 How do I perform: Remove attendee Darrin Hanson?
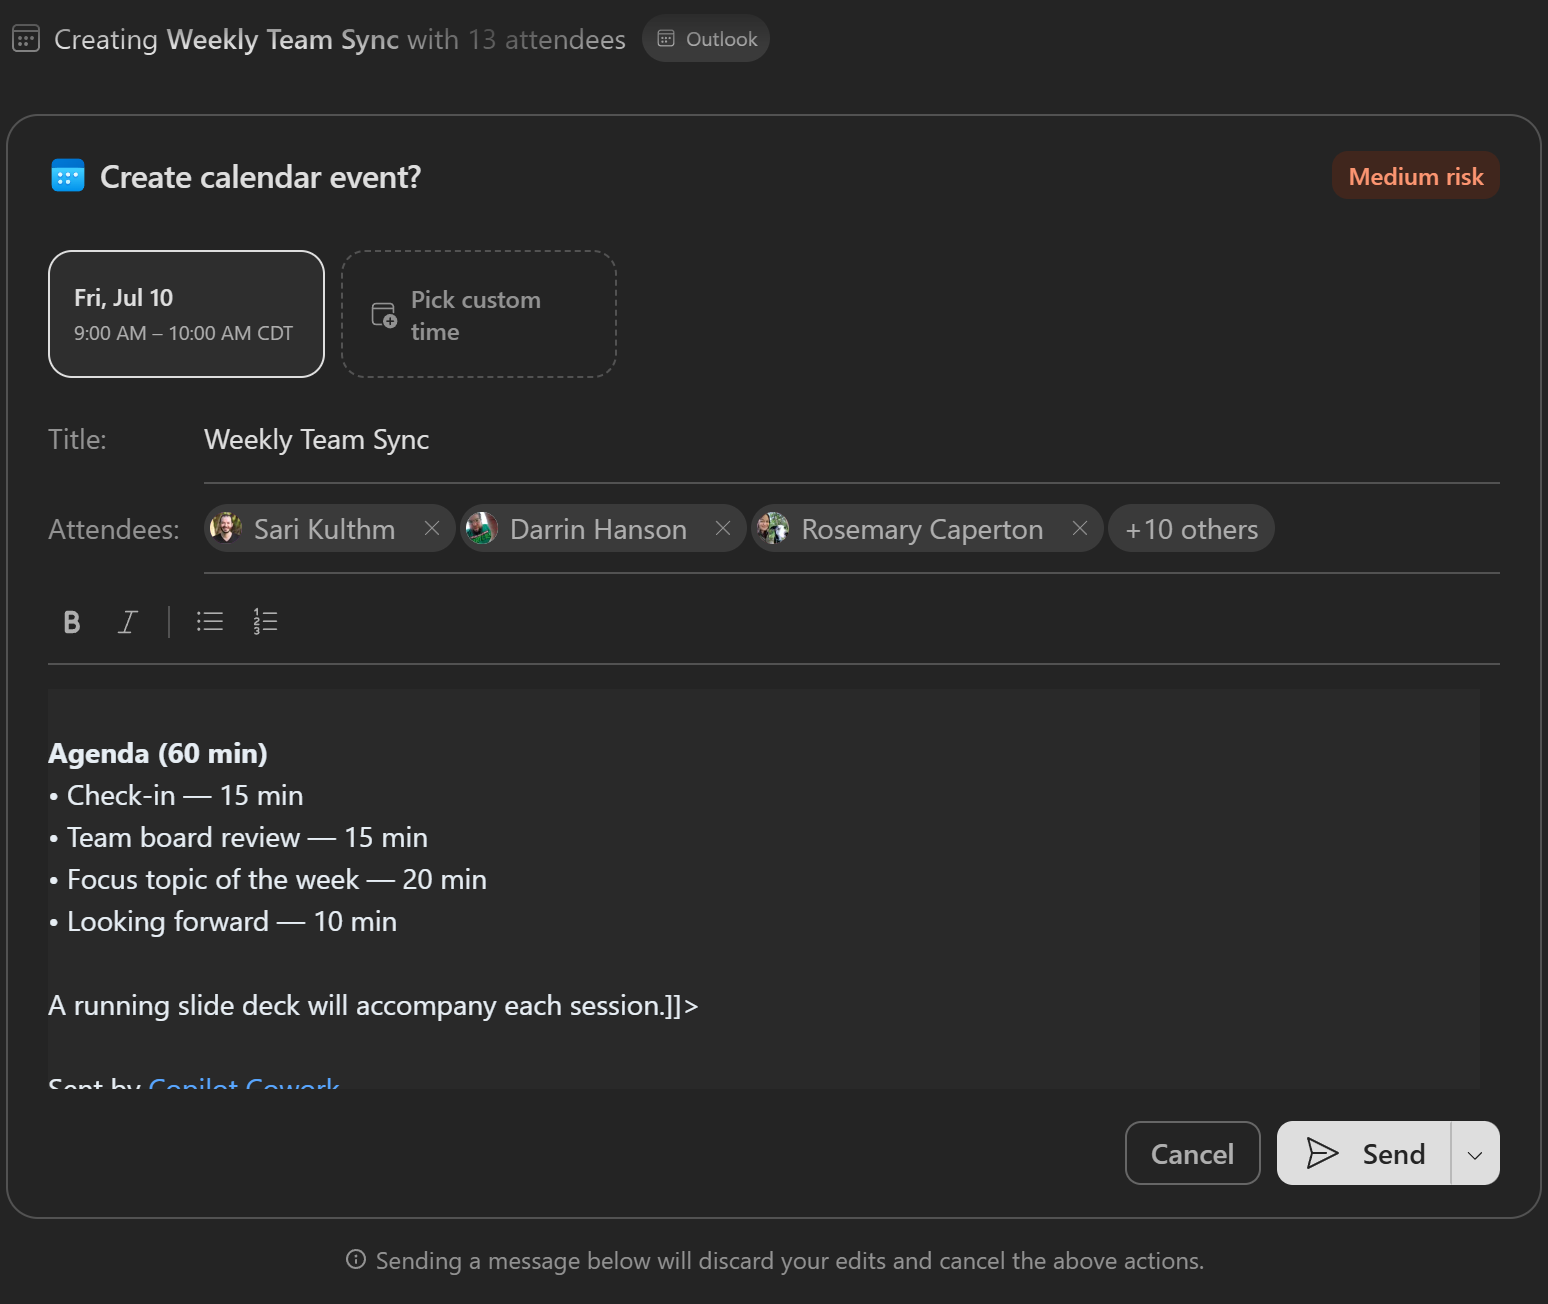[x=723, y=528]
